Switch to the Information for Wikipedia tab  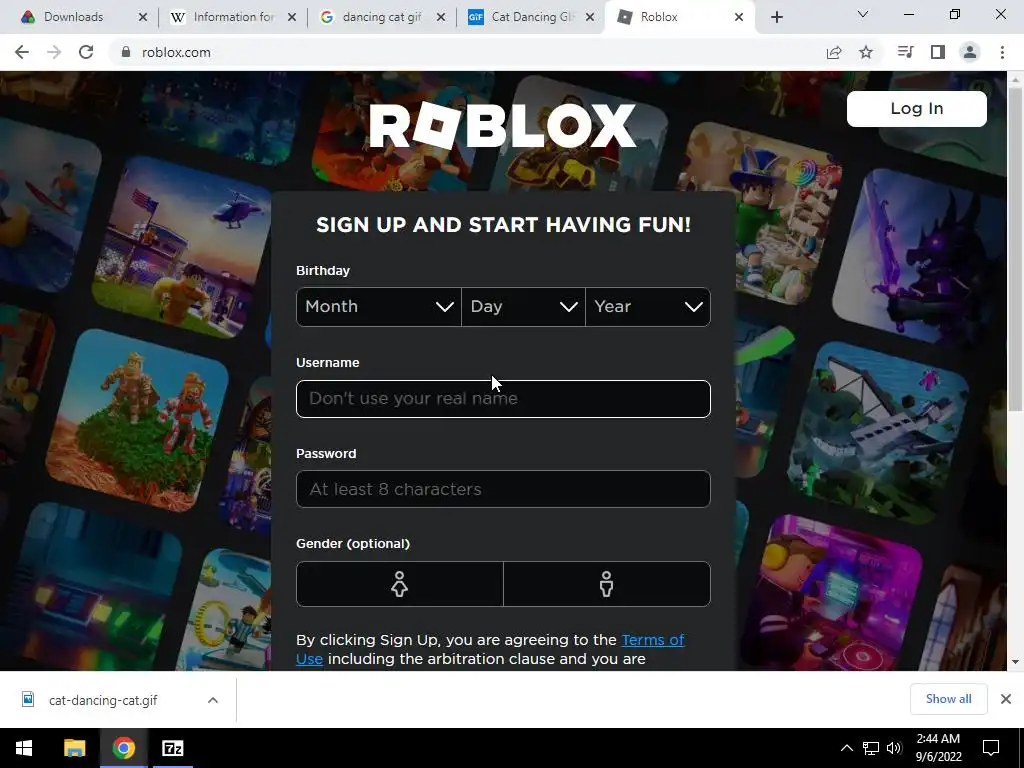225,17
